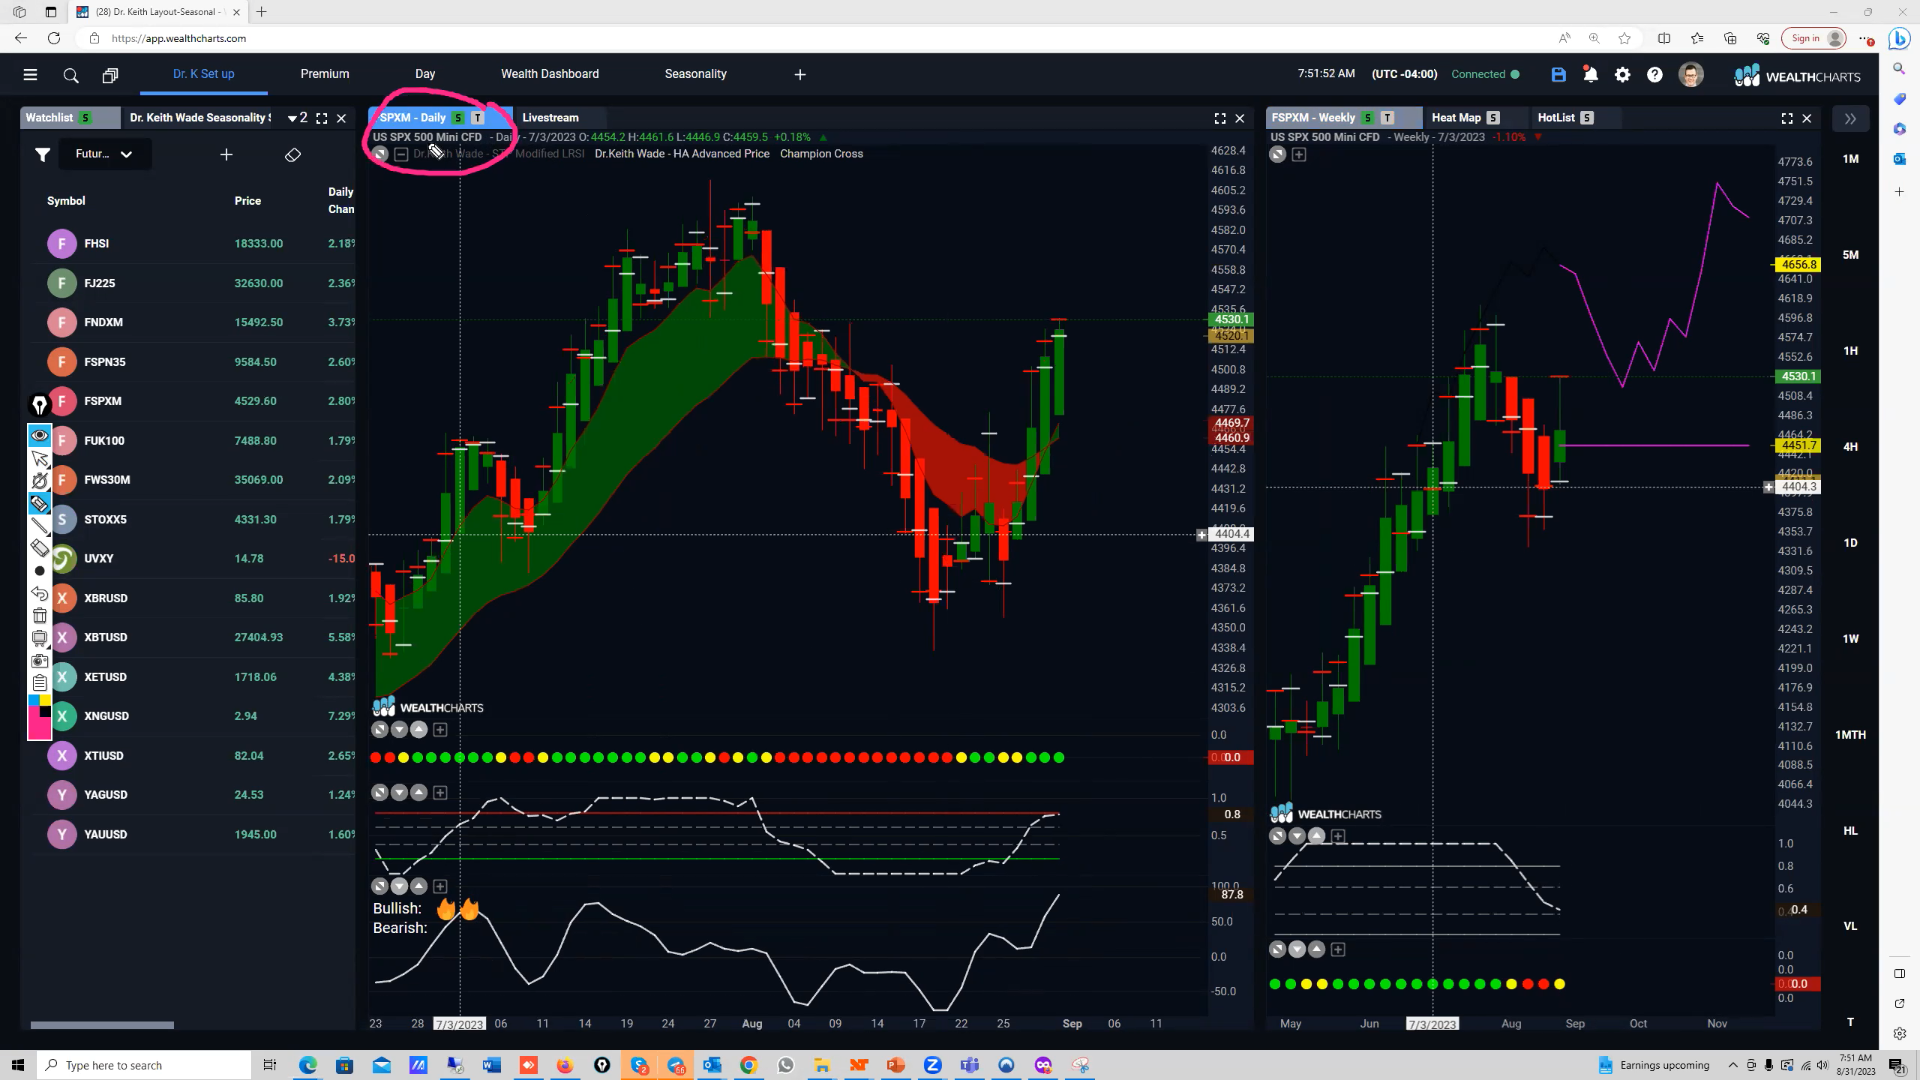
Task: Open the layouts window icon
Action: tap(110, 75)
